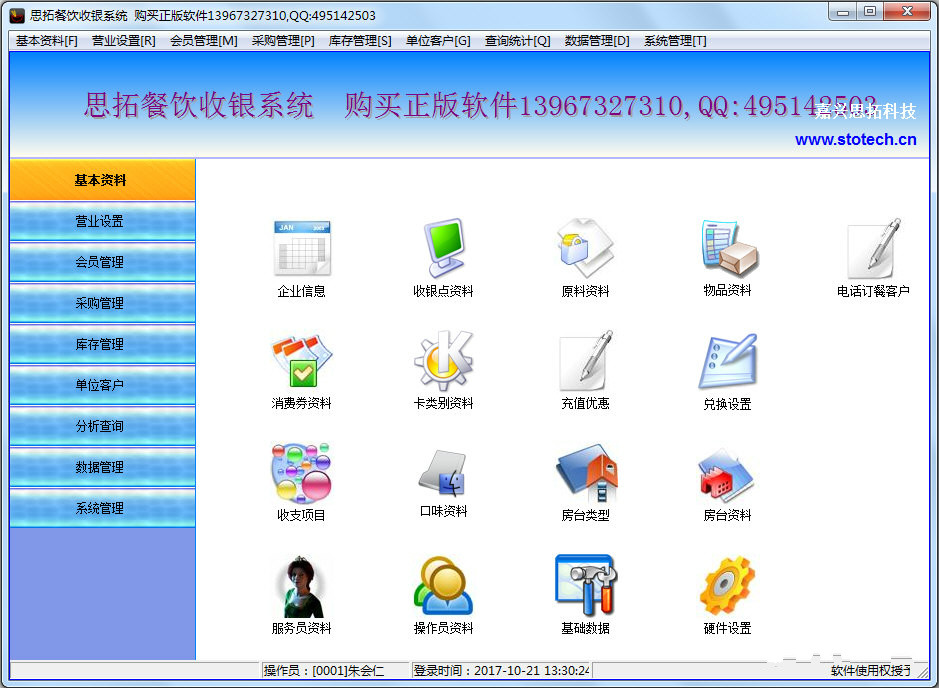Switch to 库存管理 in sidebar
The height and width of the screenshot is (688, 939).
click(102, 344)
